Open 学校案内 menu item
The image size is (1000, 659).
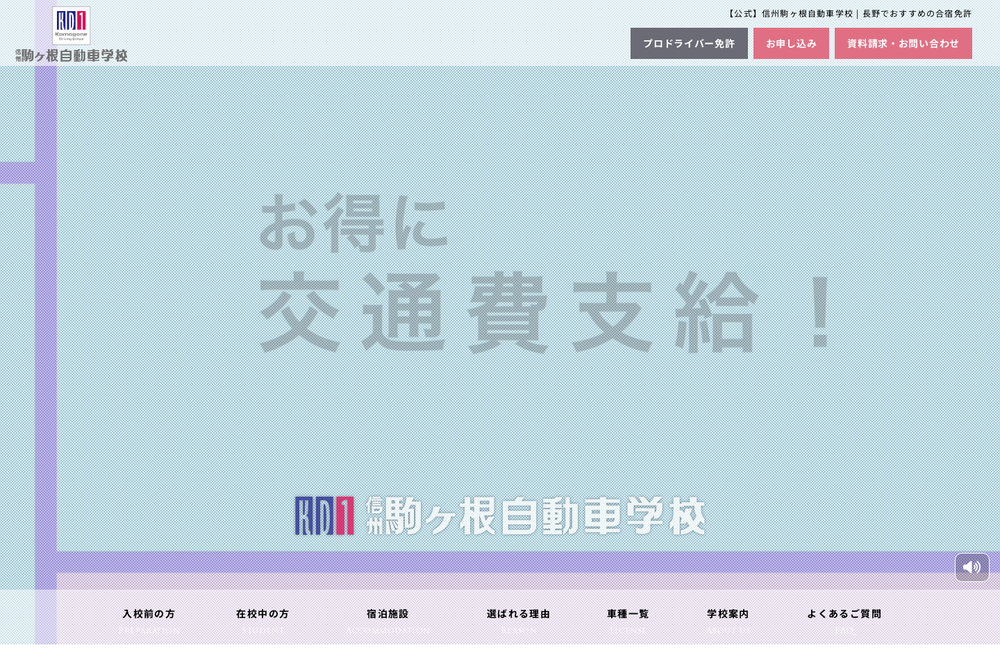pyautogui.click(x=728, y=620)
